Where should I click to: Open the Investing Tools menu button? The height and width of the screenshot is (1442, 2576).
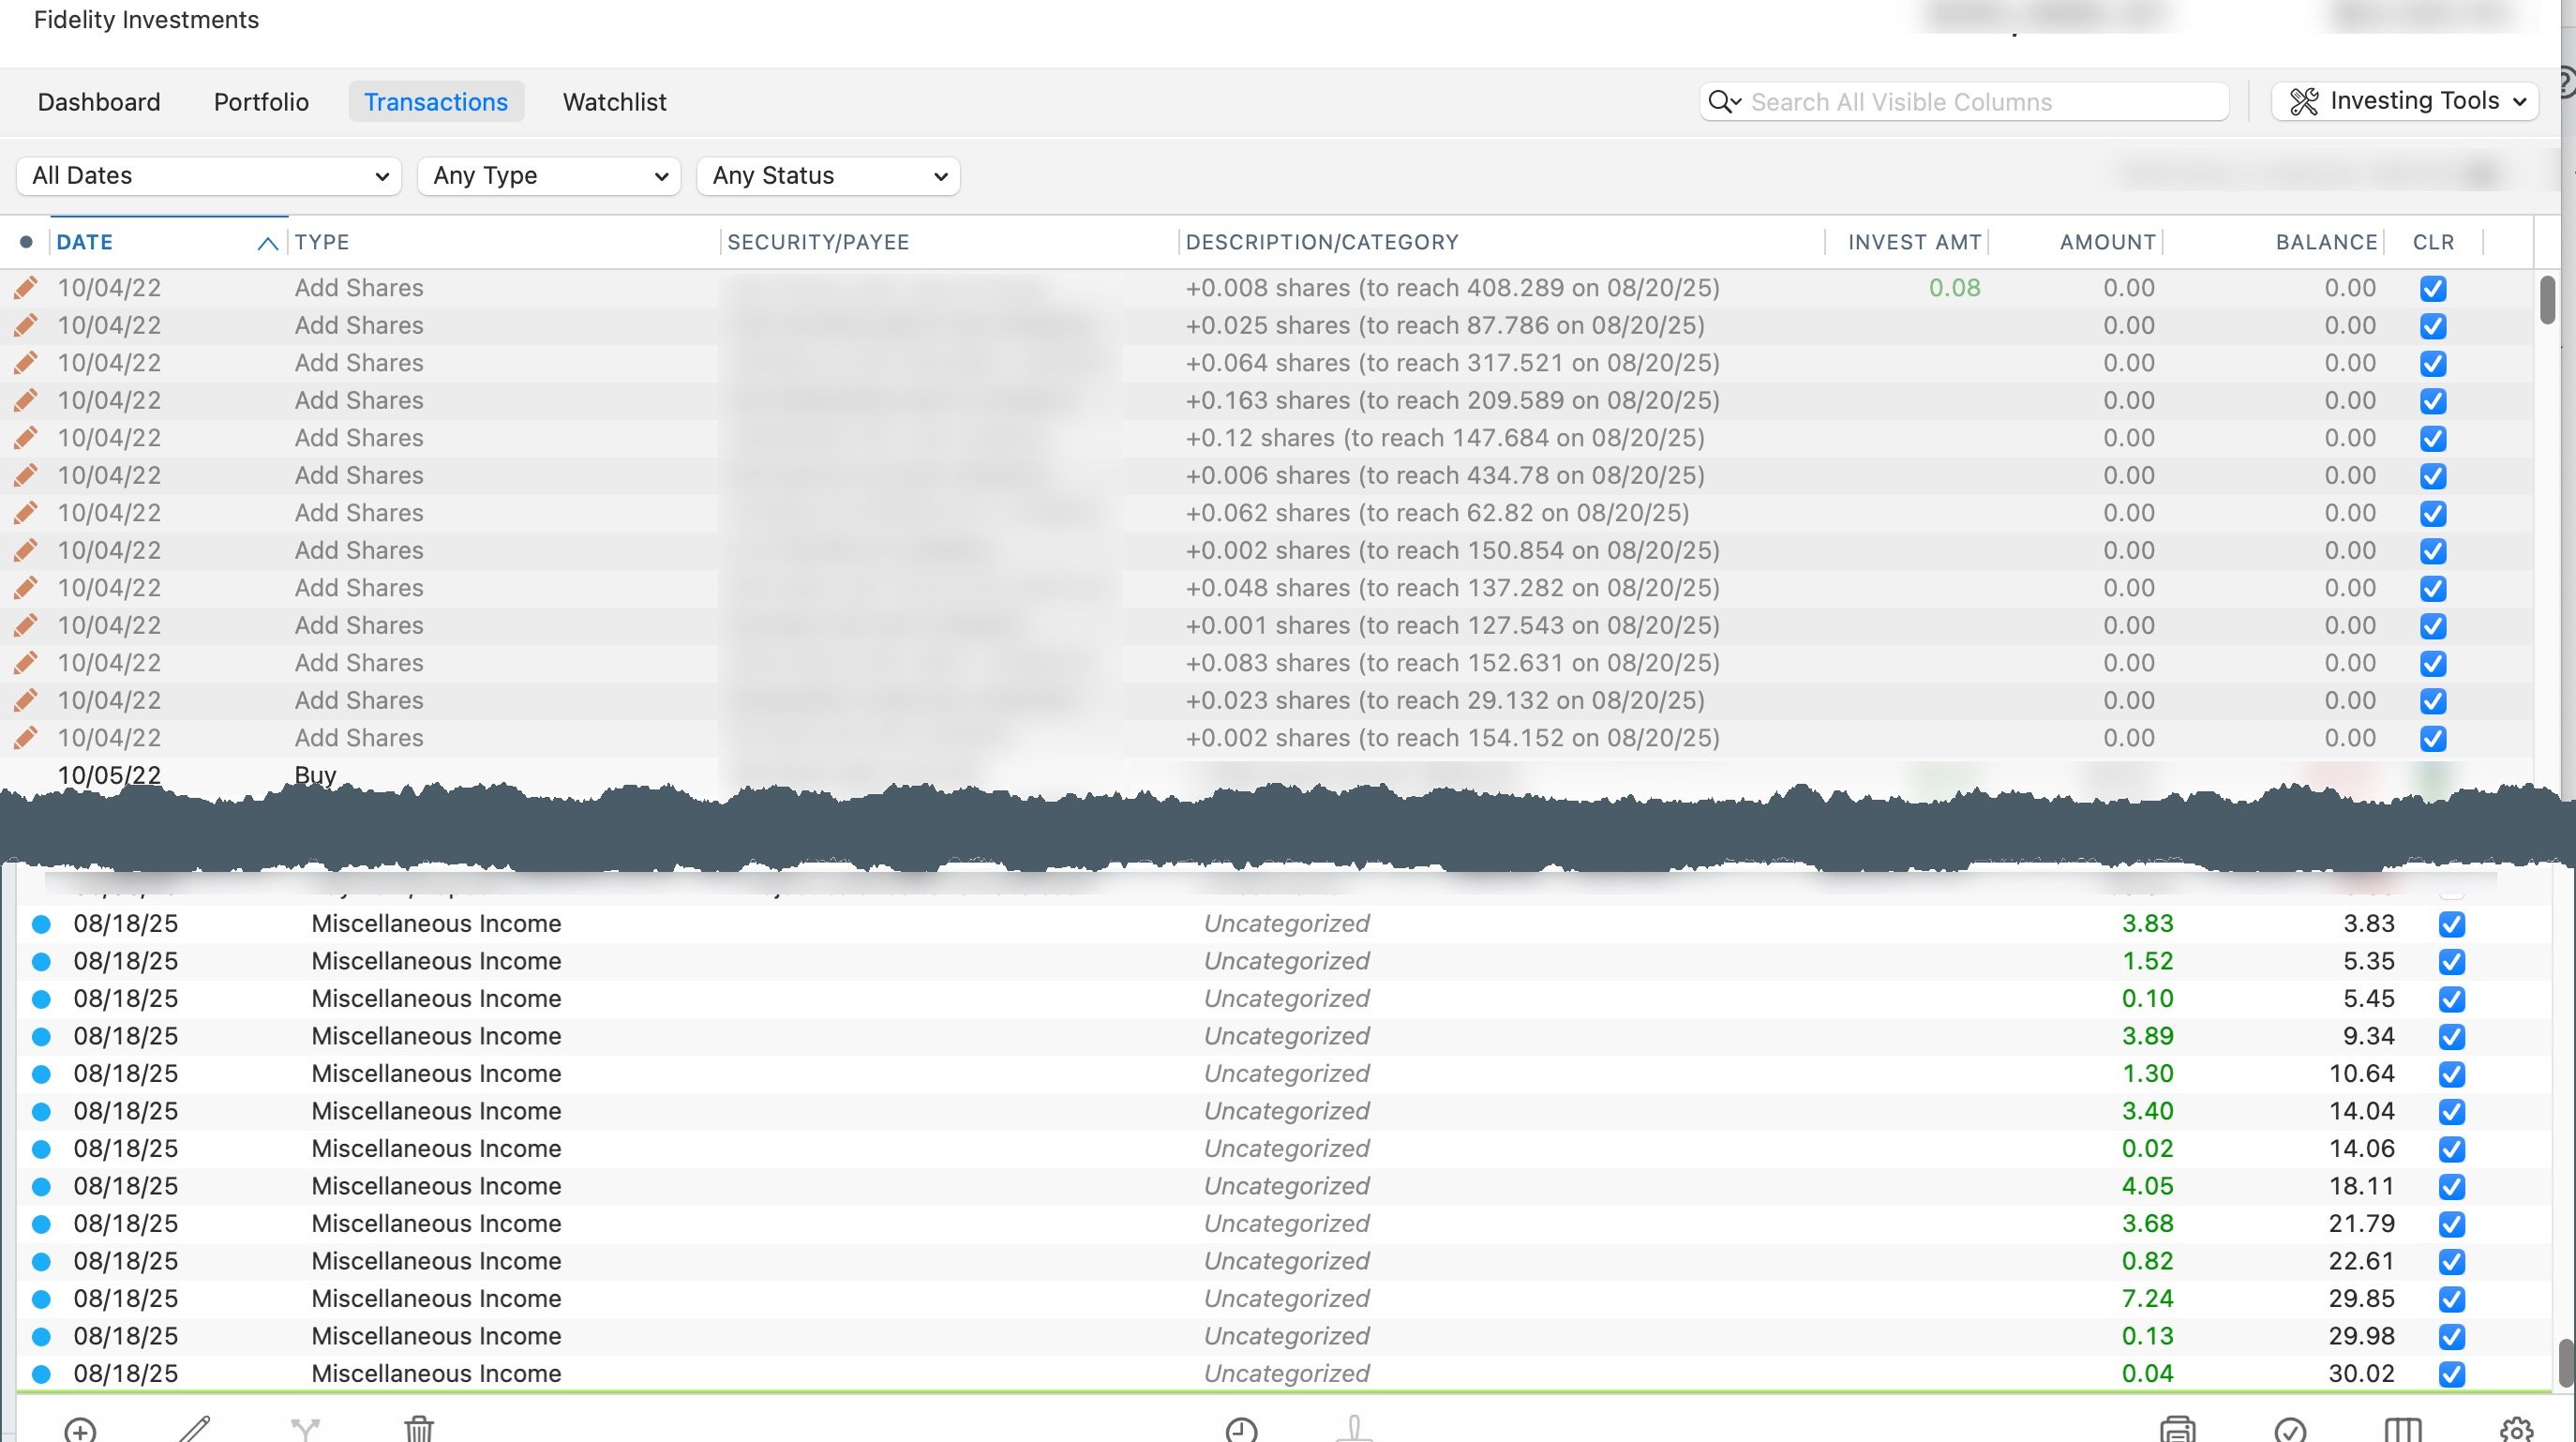pos(2405,101)
